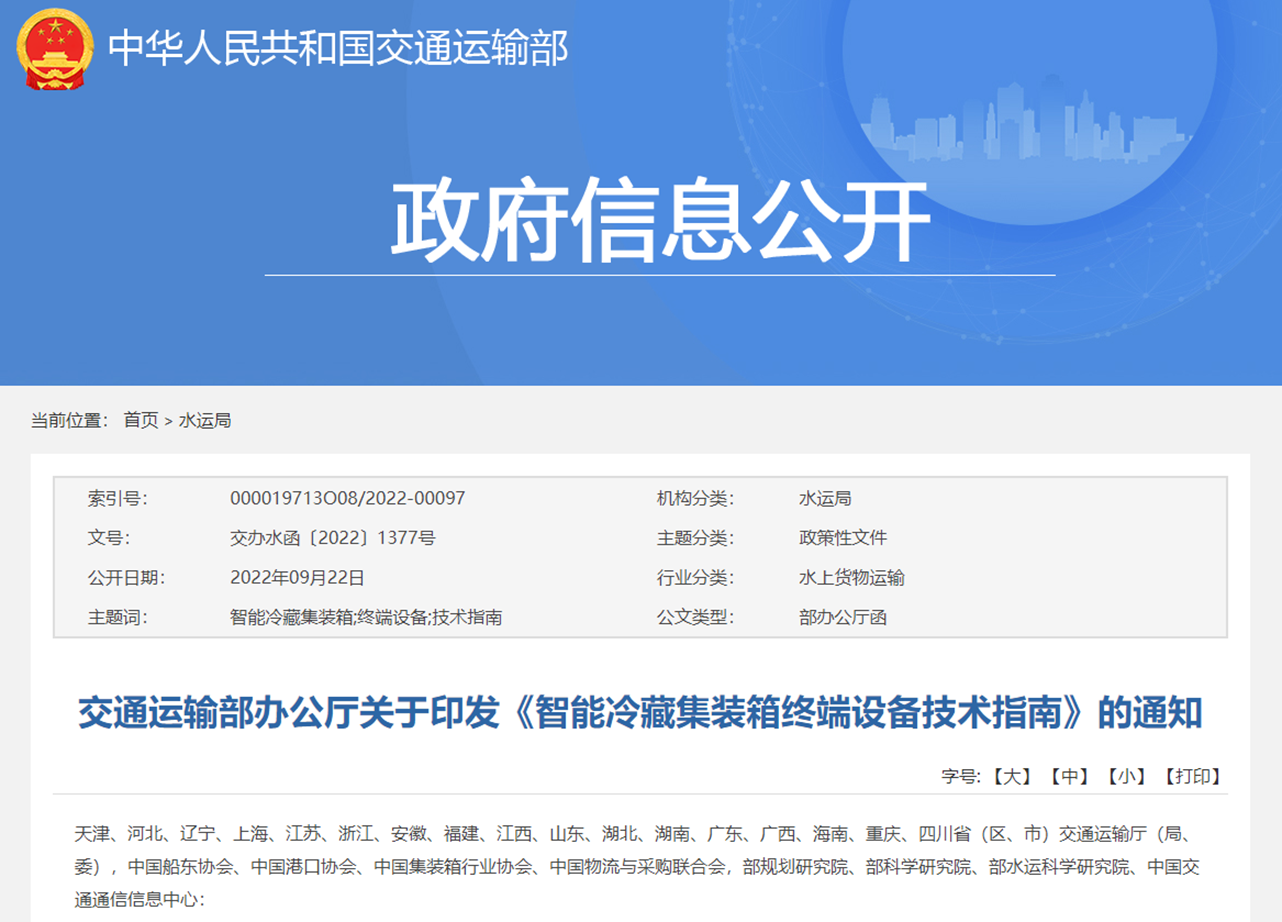
Task: Select publication date 2022年09月22日
Action: tap(297, 578)
